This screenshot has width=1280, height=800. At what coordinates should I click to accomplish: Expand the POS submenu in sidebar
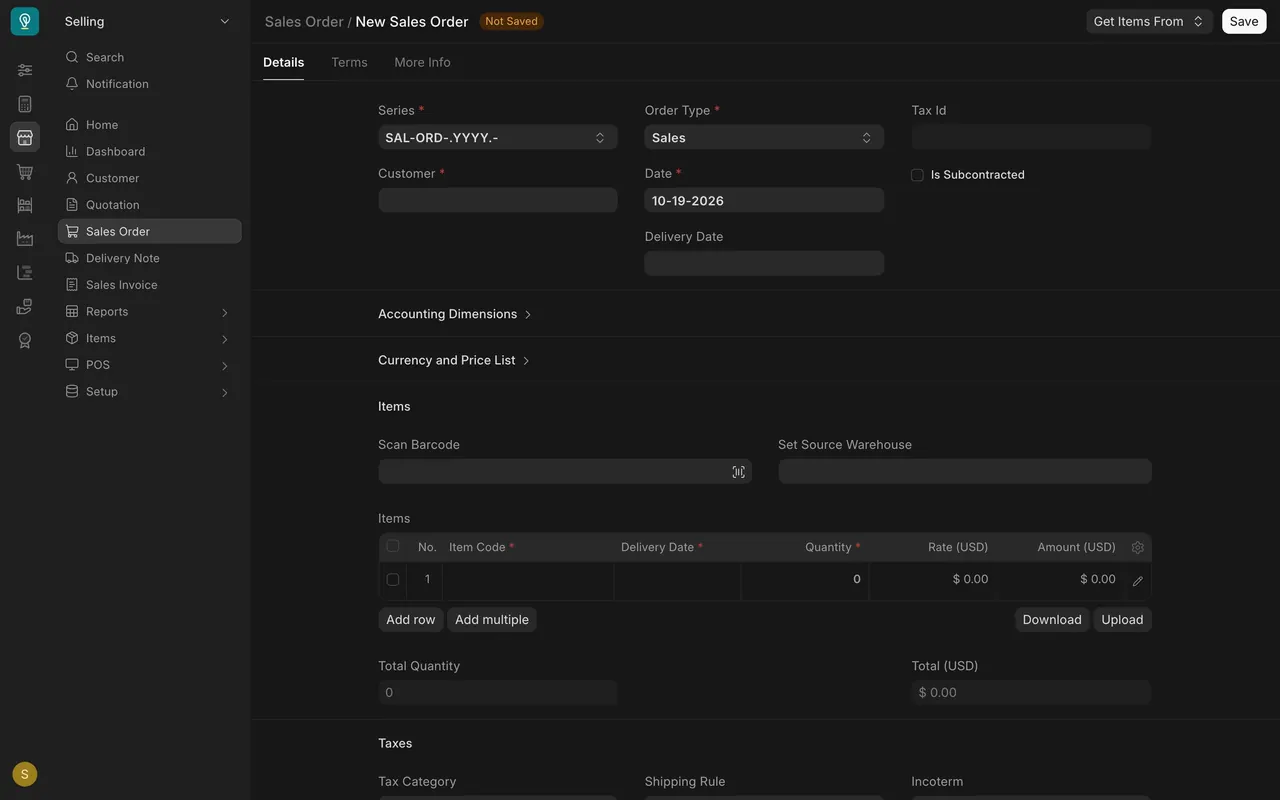click(x=150, y=365)
